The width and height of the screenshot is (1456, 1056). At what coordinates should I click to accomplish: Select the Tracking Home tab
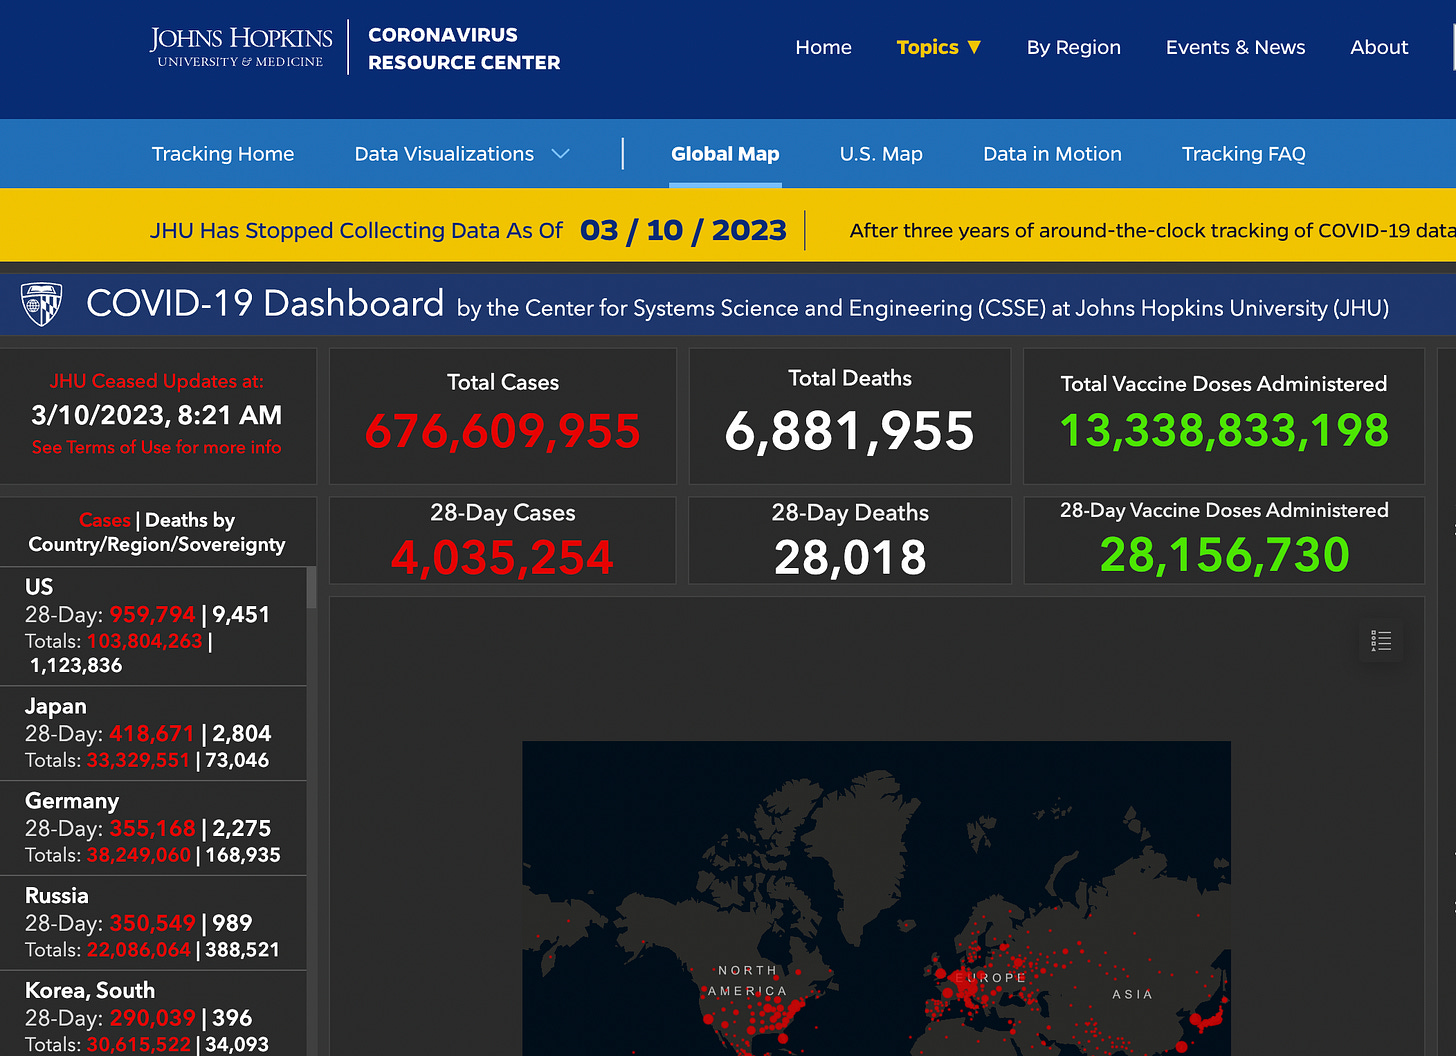(x=223, y=154)
